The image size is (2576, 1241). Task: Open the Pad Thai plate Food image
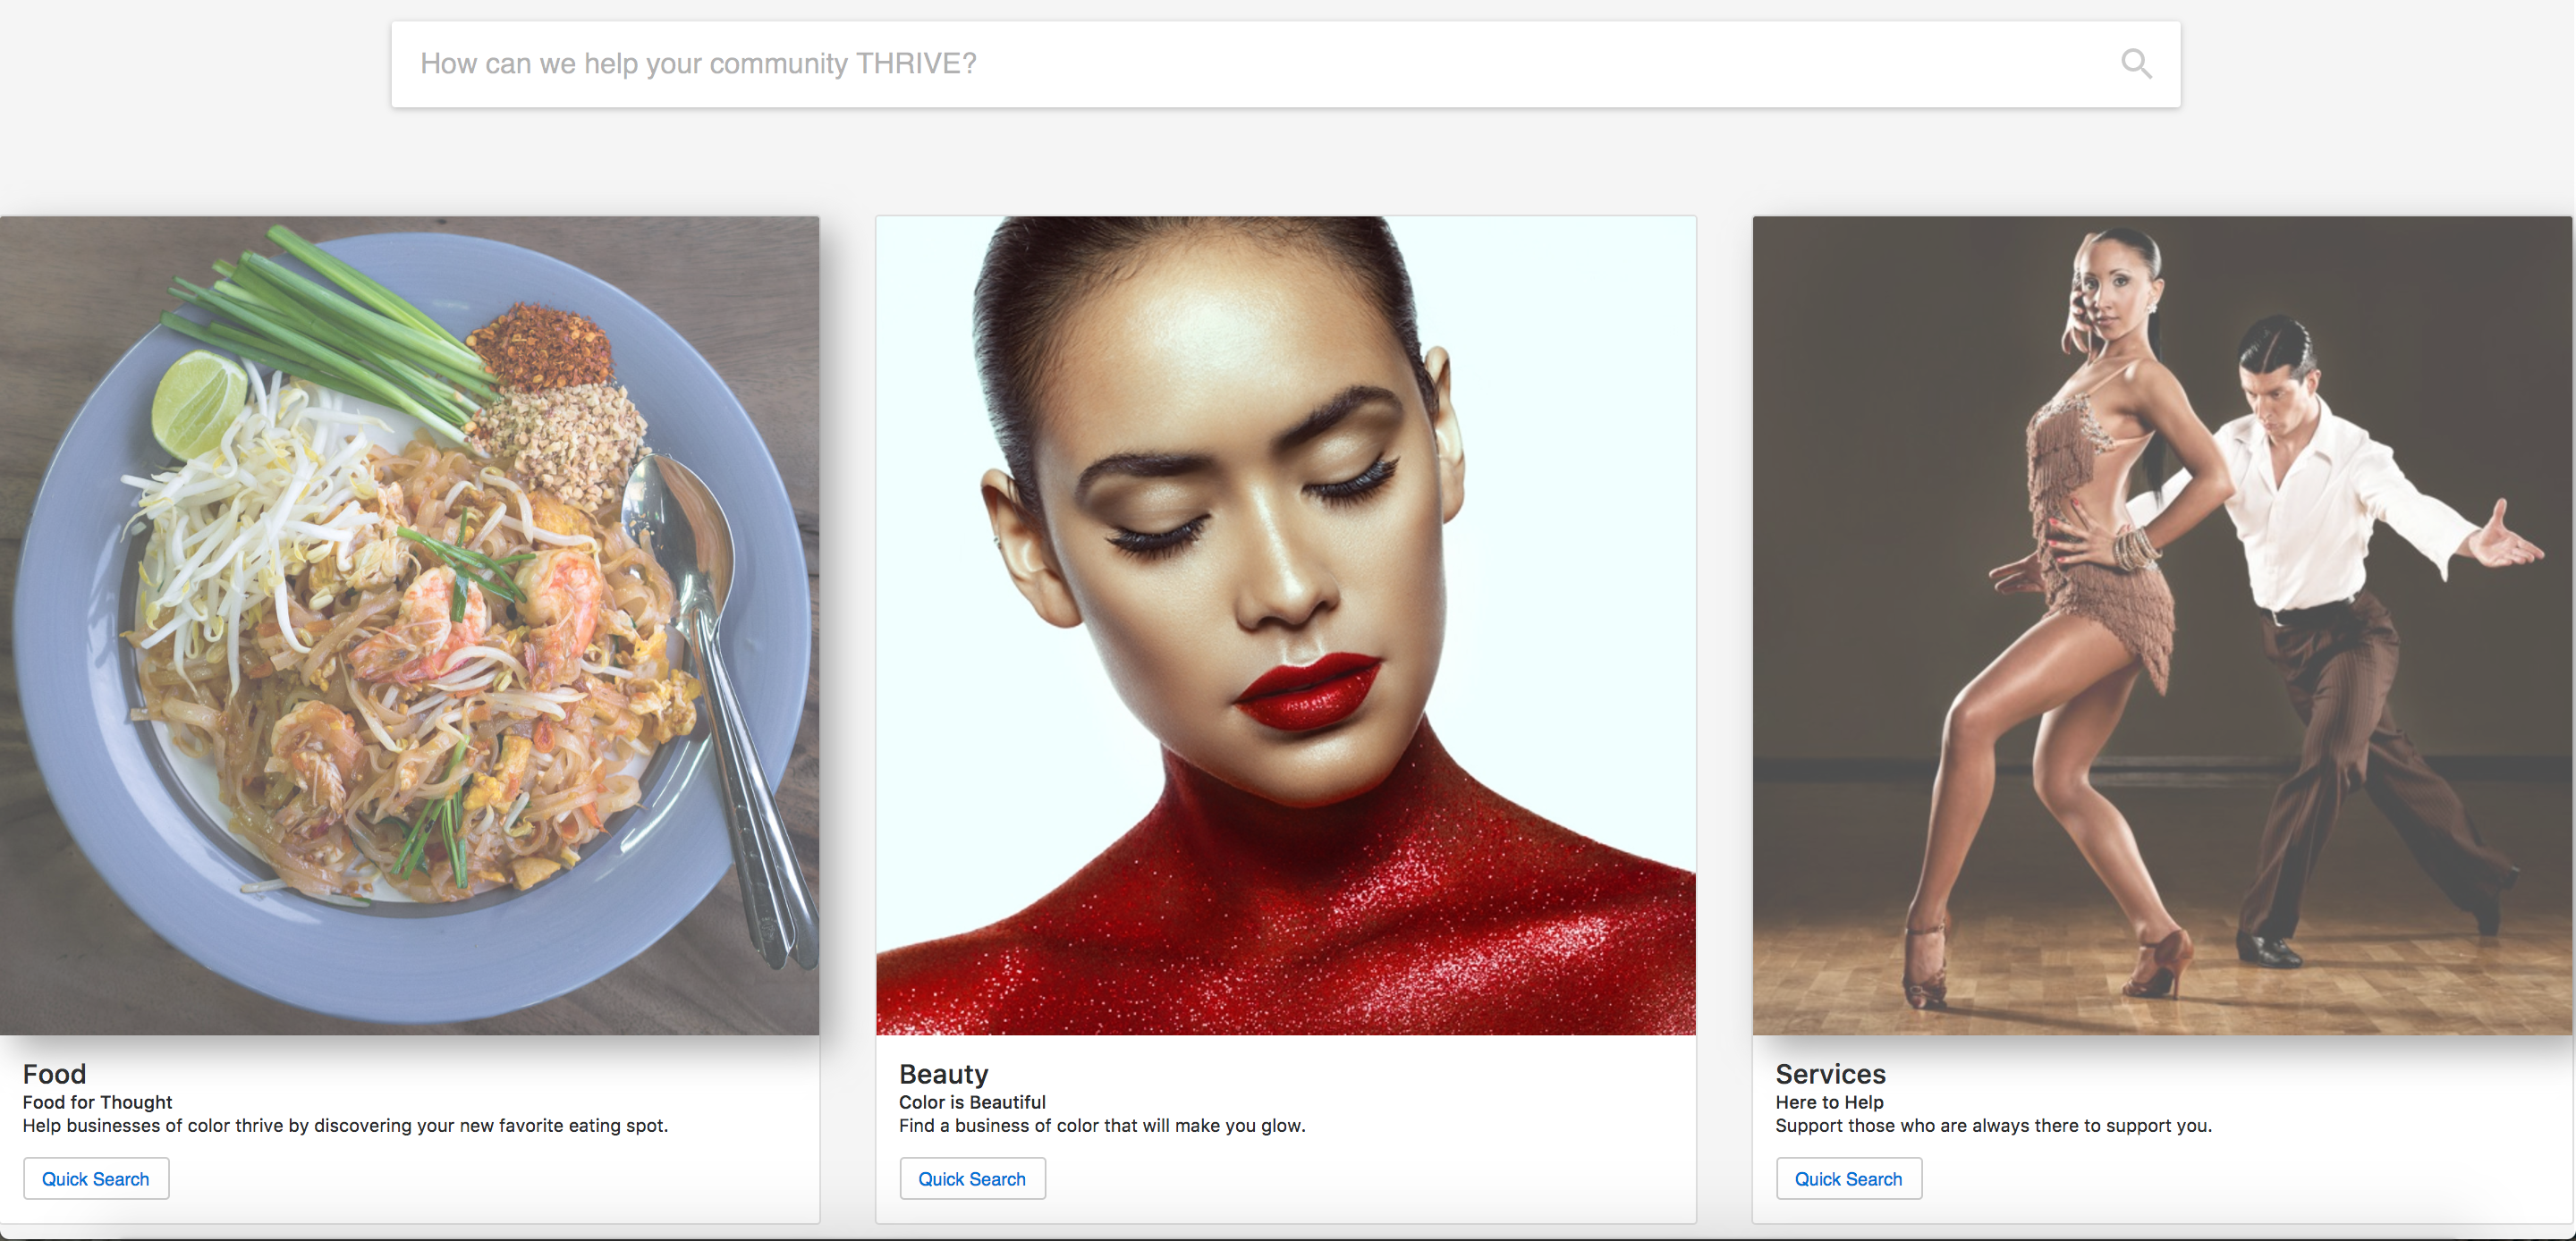click(409, 625)
